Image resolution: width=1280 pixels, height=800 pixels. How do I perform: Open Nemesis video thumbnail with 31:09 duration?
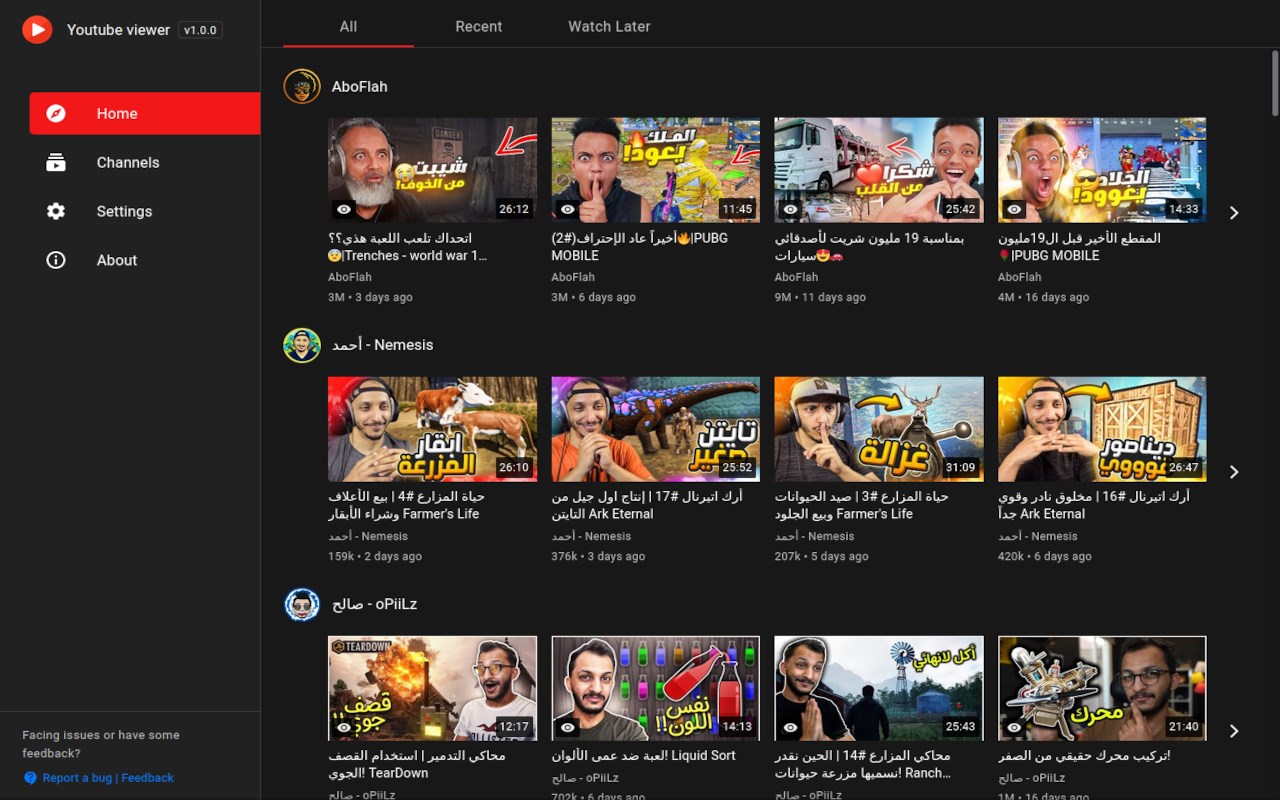(879, 429)
